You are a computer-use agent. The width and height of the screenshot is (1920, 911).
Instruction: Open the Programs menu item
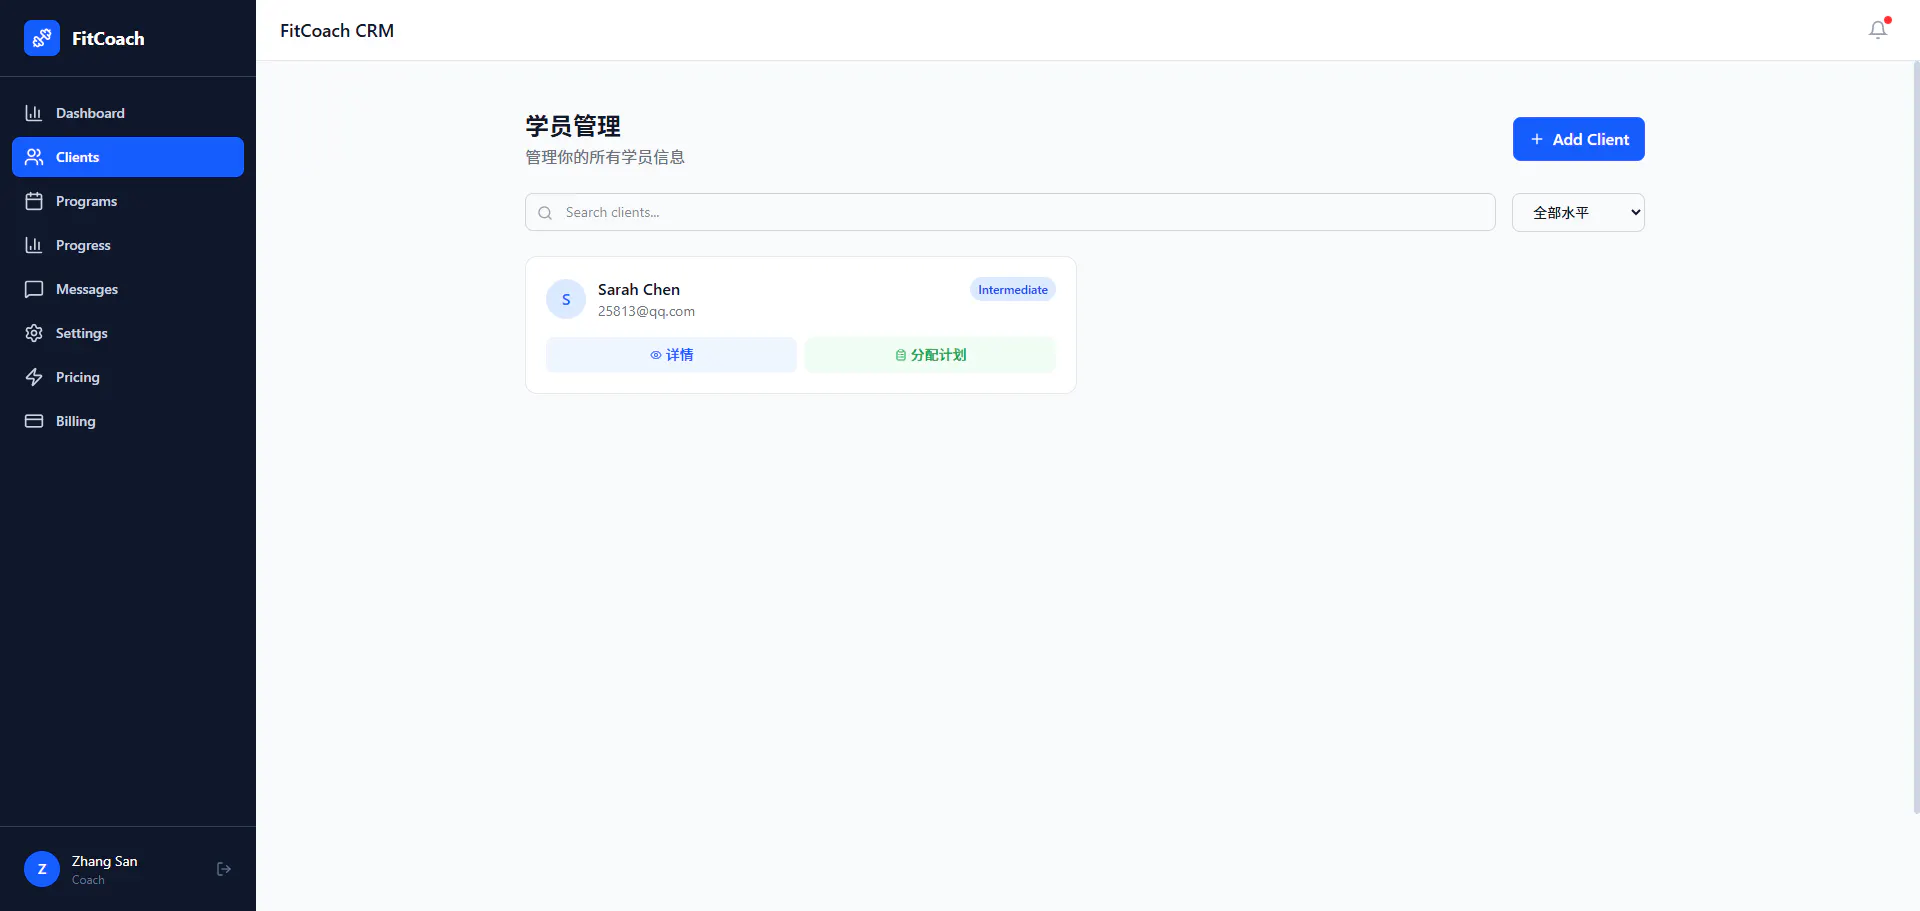coord(128,201)
